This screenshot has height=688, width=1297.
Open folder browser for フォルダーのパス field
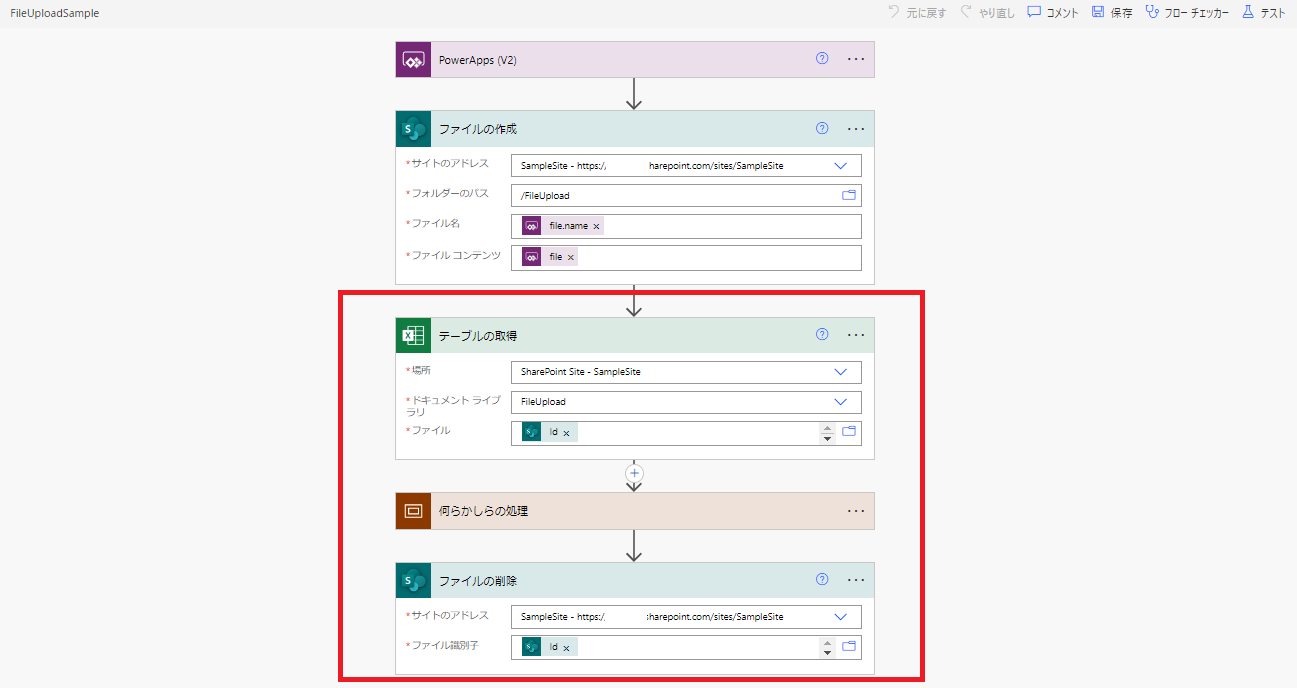click(850, 195)
